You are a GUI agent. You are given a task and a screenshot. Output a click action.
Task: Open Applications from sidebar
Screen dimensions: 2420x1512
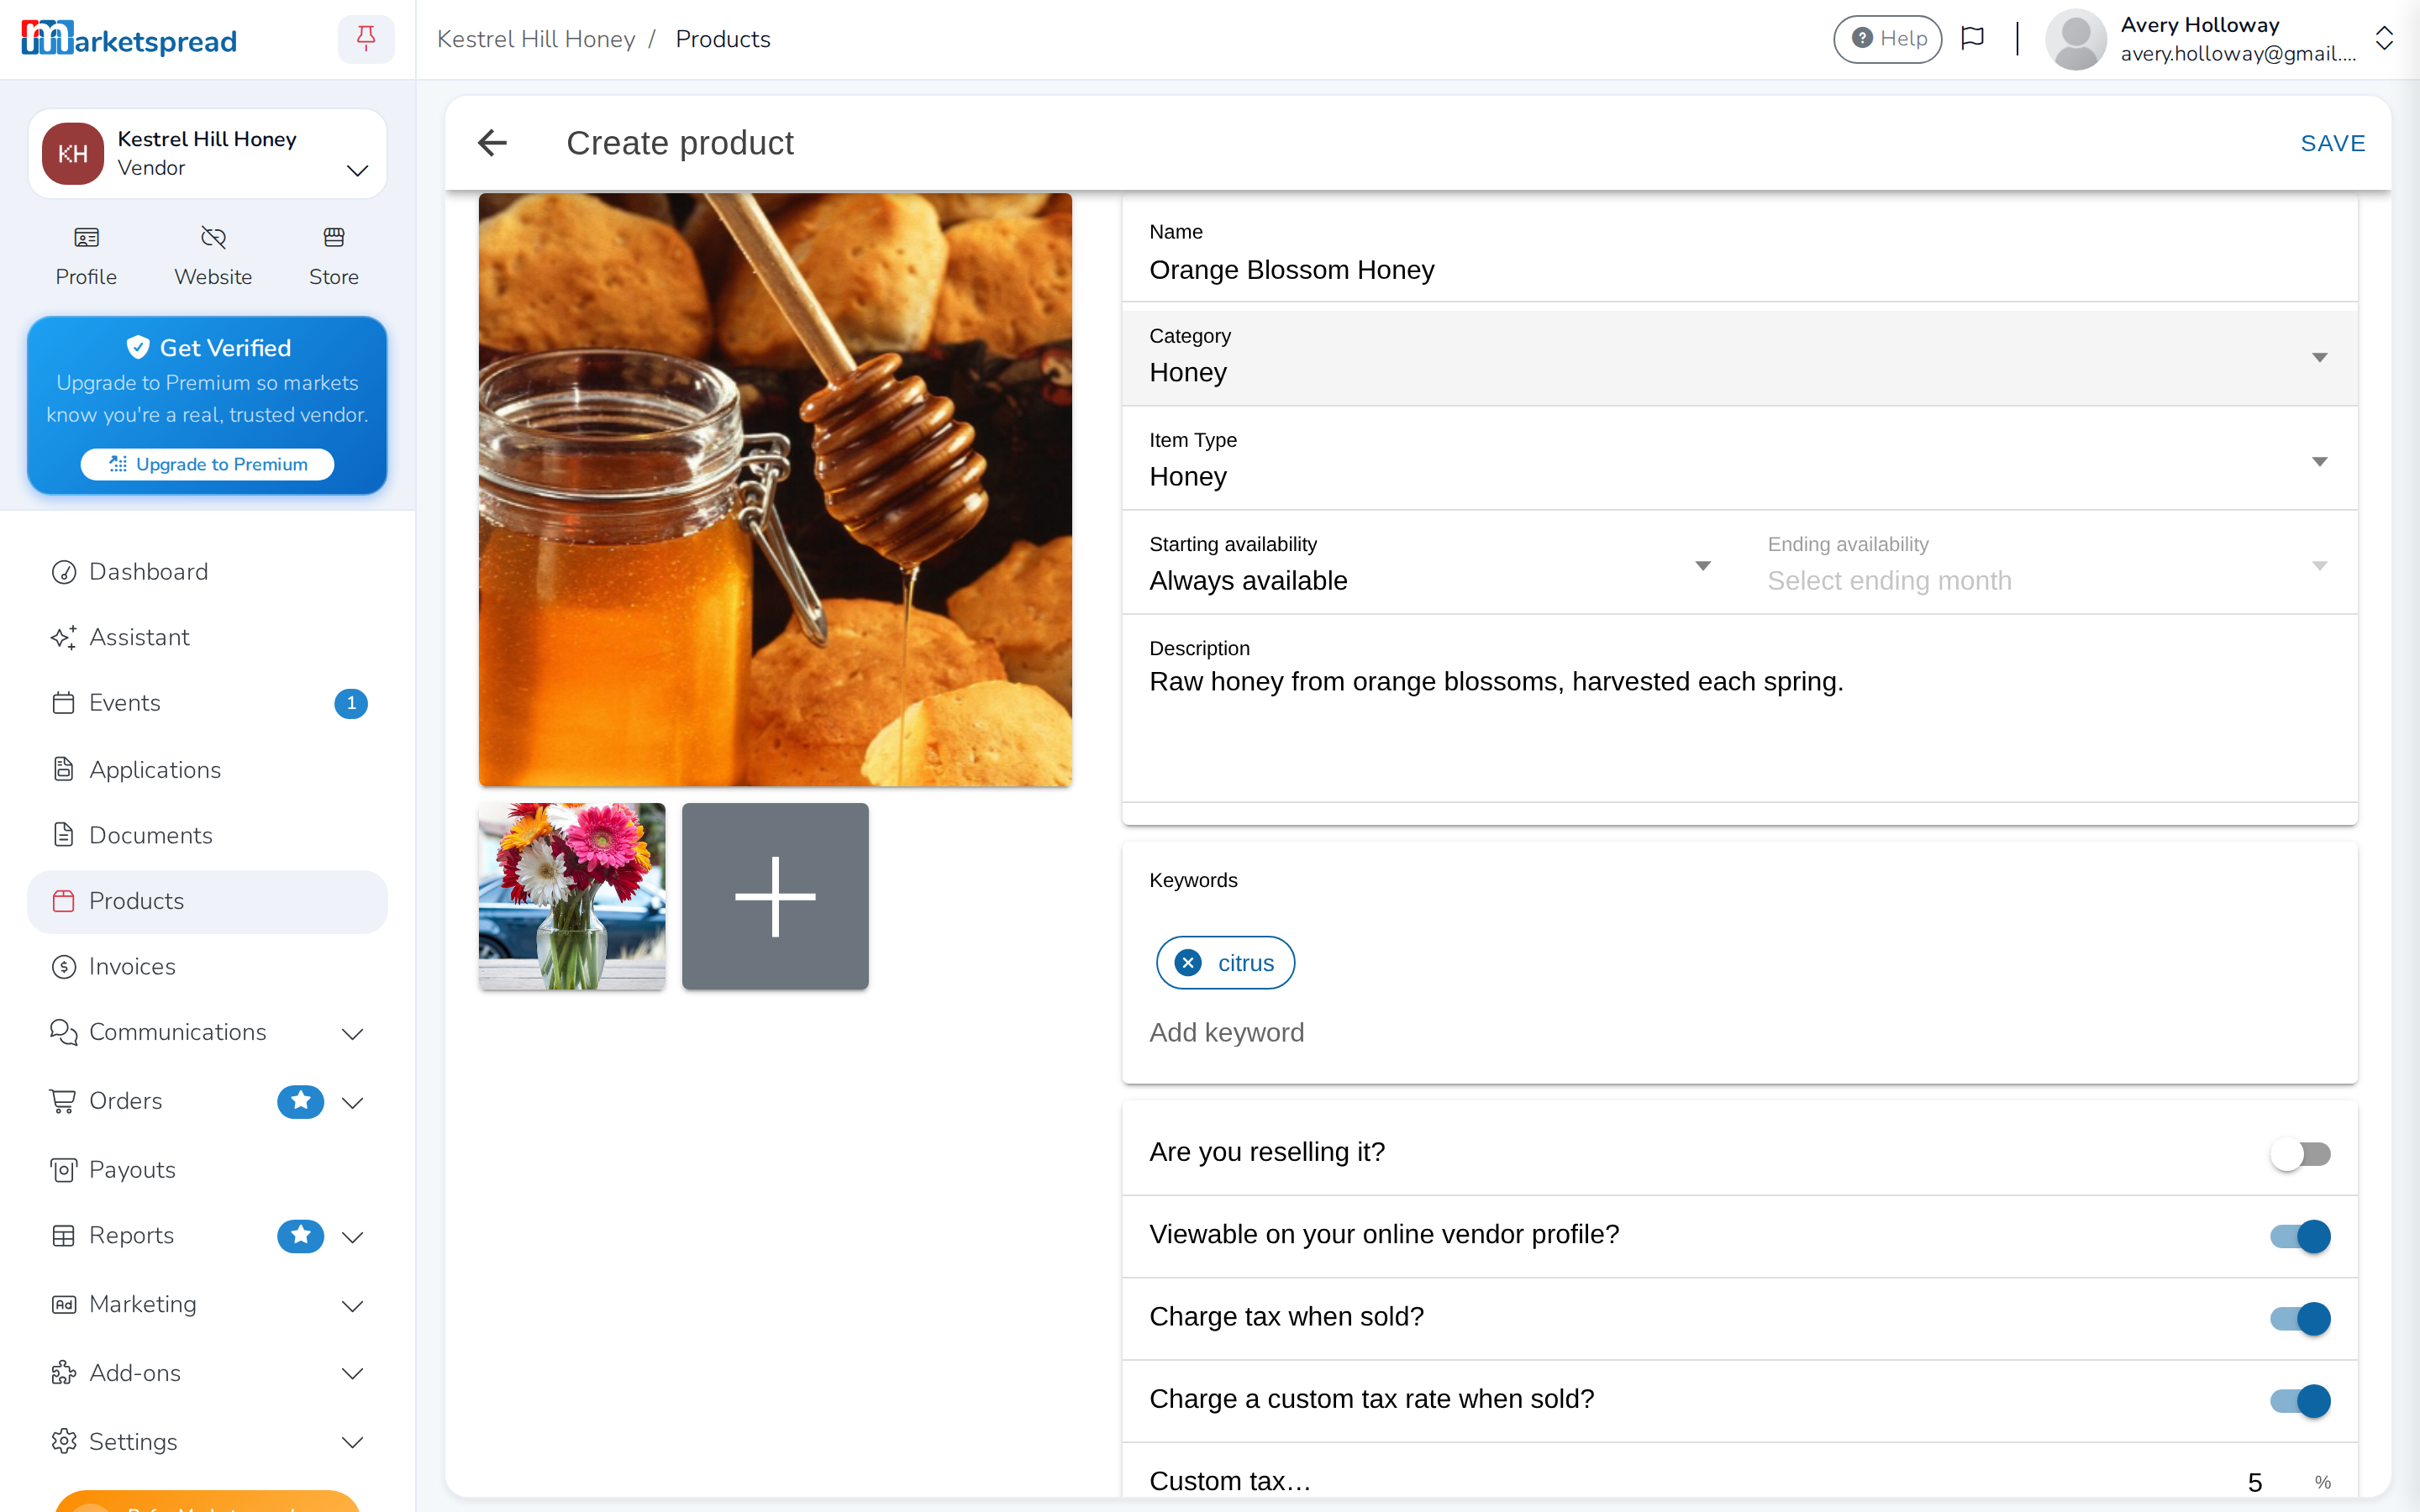tap(207, 770)
